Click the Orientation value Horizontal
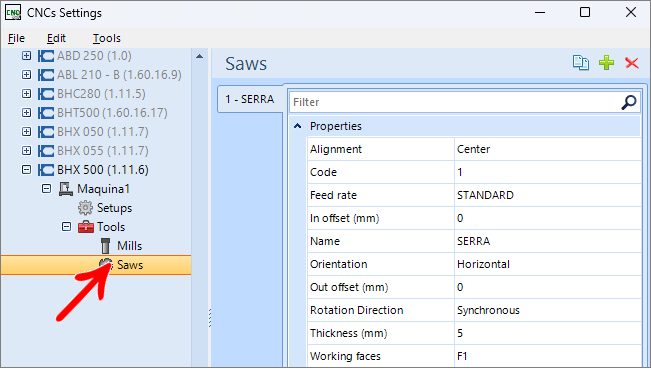This screenshot has height=369, width=651. (483, 264)
